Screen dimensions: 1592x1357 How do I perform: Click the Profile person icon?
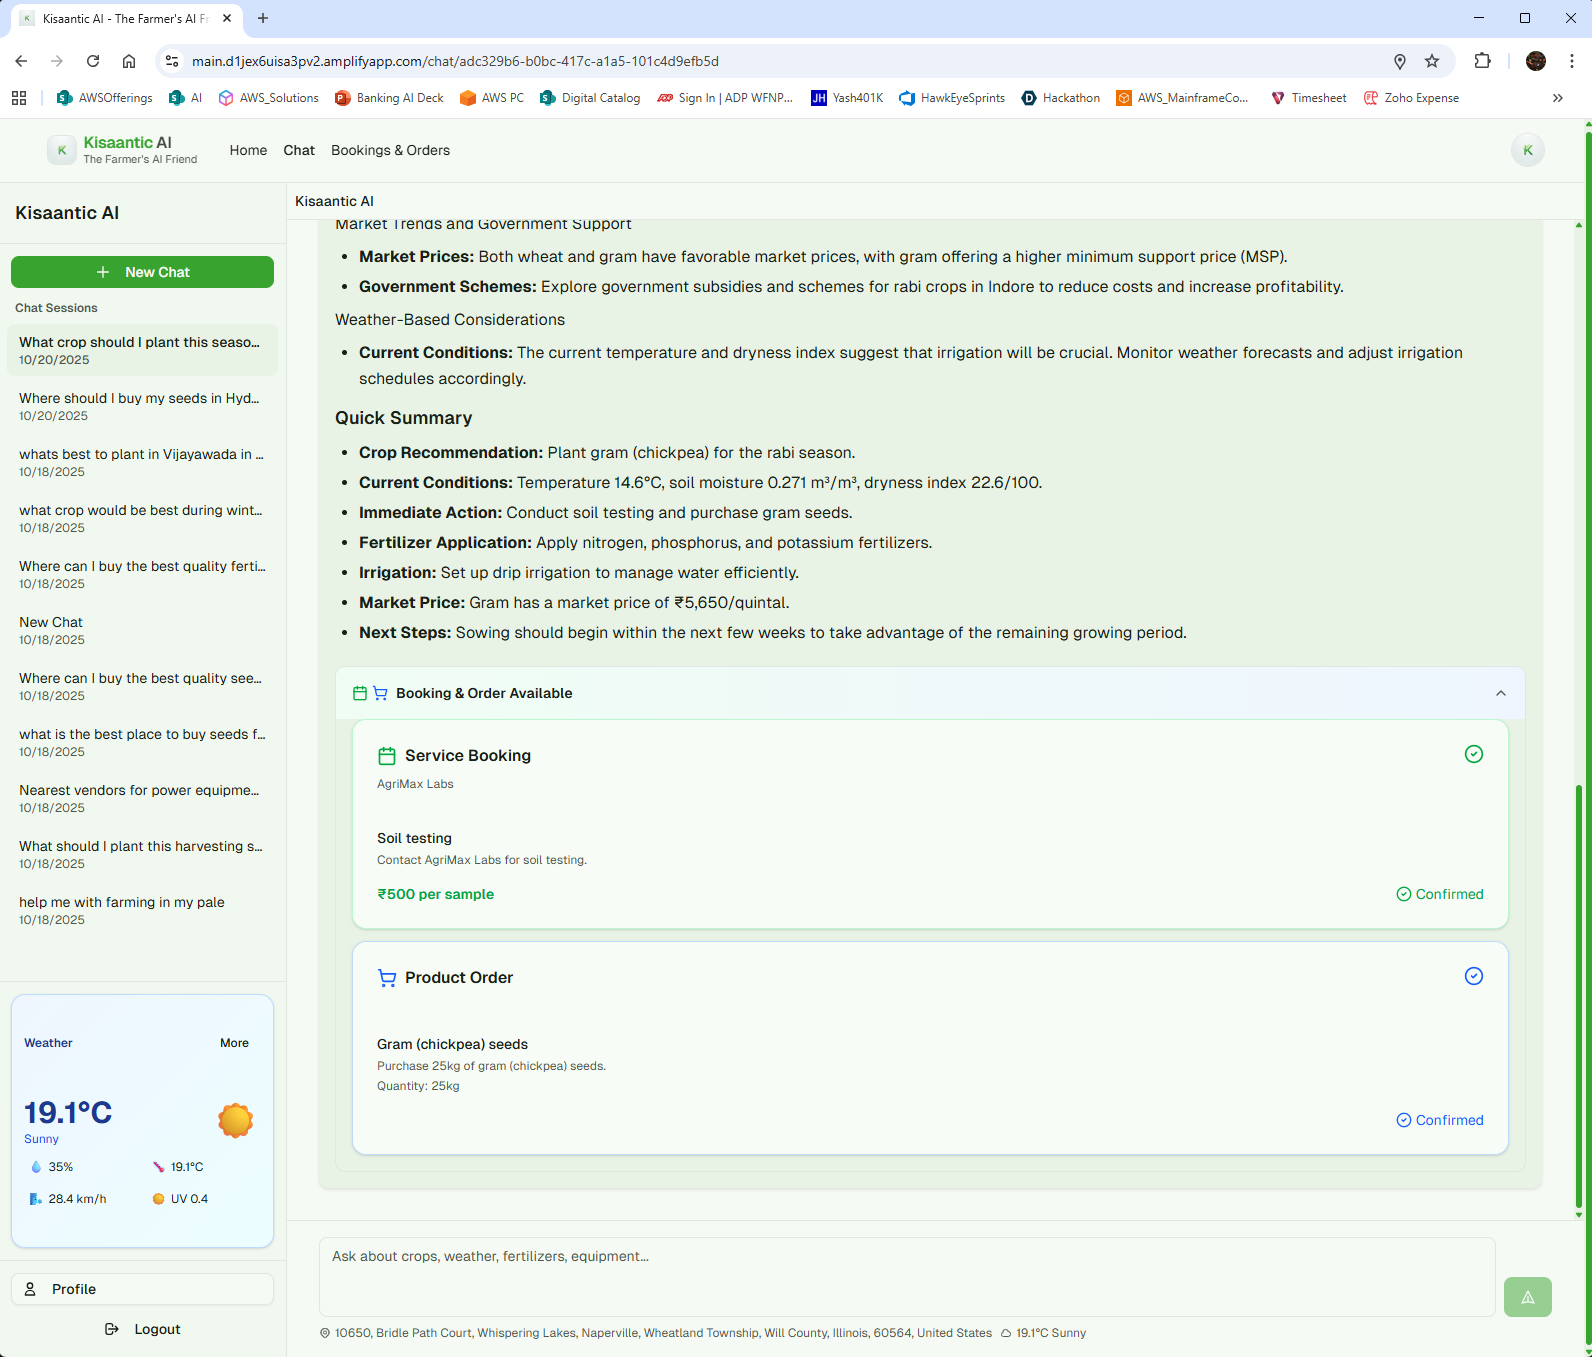point(30,1289)
